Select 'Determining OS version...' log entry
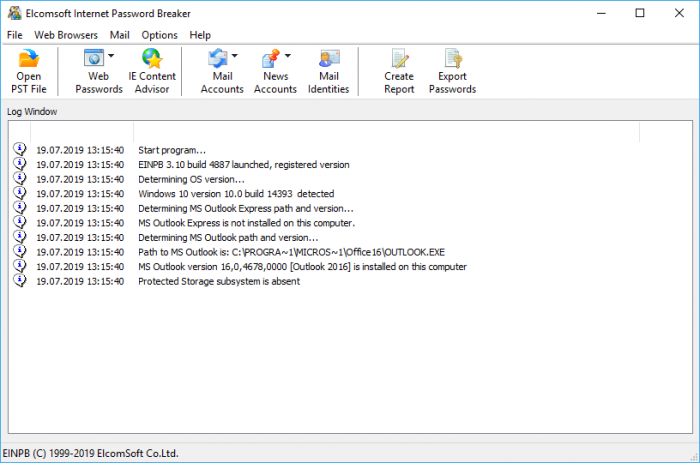The height and width of the screenshot is (463, 700). (191, 179)
